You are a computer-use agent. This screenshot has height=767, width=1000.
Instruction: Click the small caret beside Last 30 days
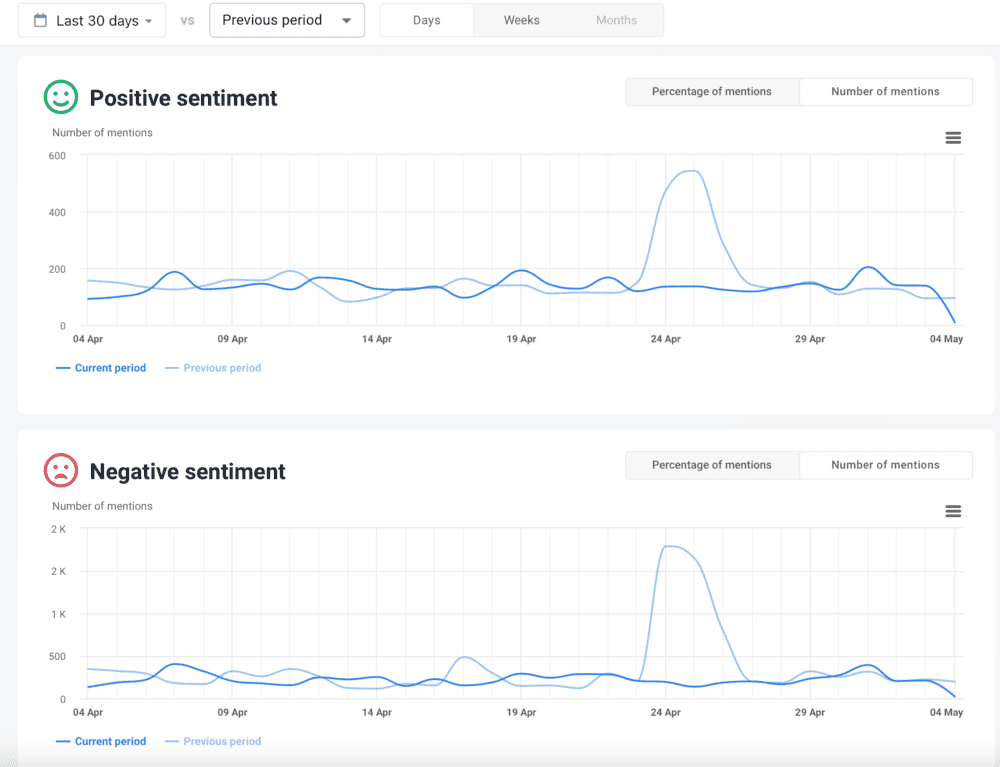[149, 21]
